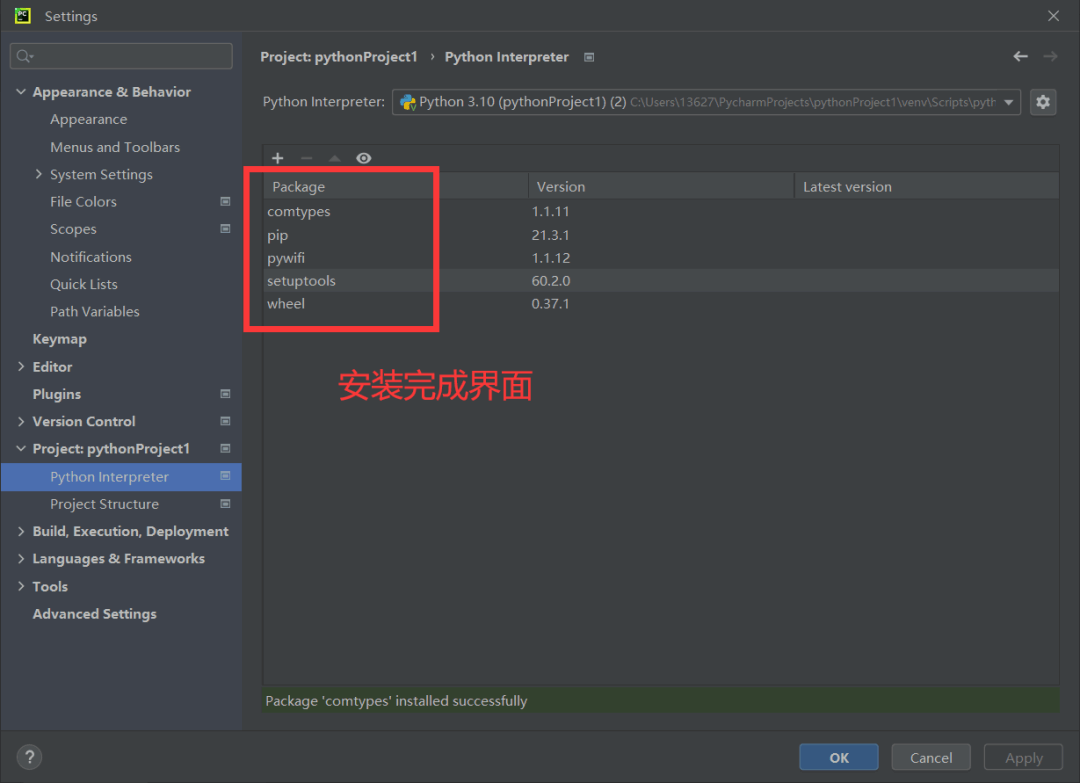1080x783 pixels.
Task: Click the add package plus icon
Action: point(278,158)
